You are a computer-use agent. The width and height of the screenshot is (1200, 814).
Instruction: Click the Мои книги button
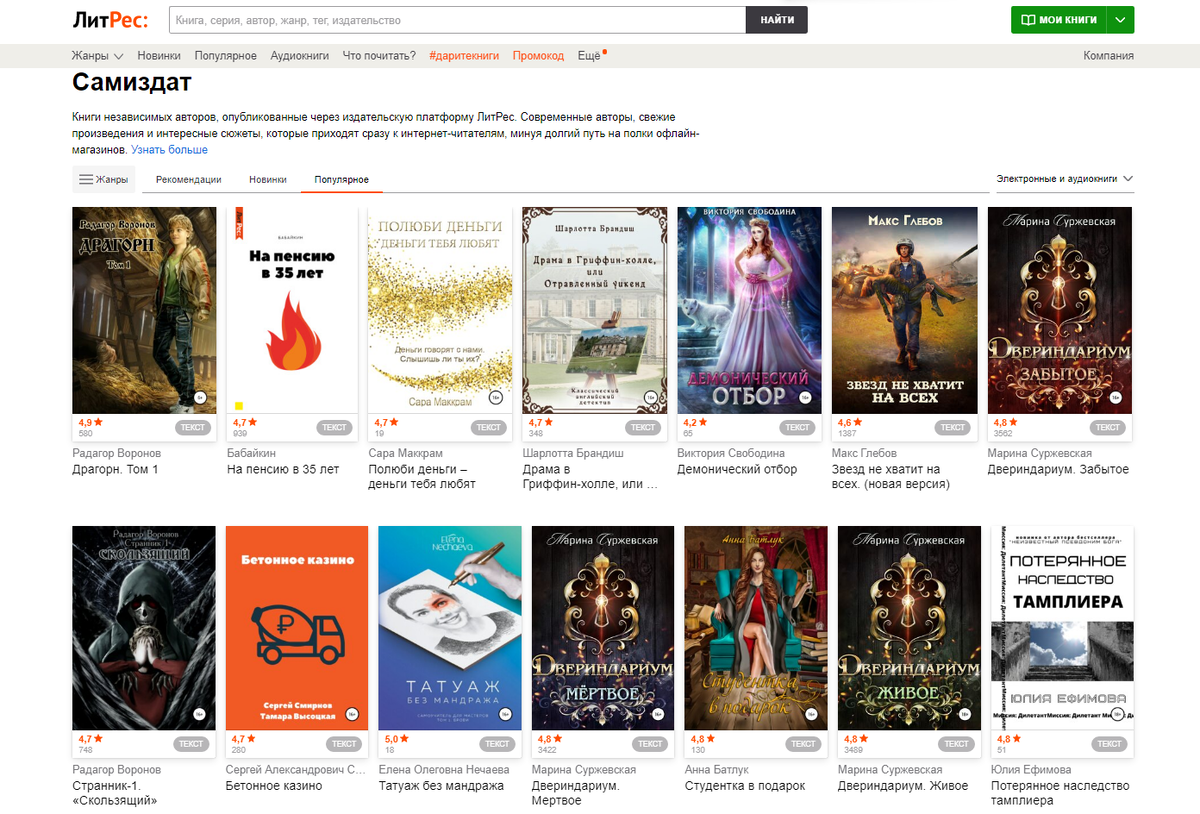click(x=1059, y=20)
